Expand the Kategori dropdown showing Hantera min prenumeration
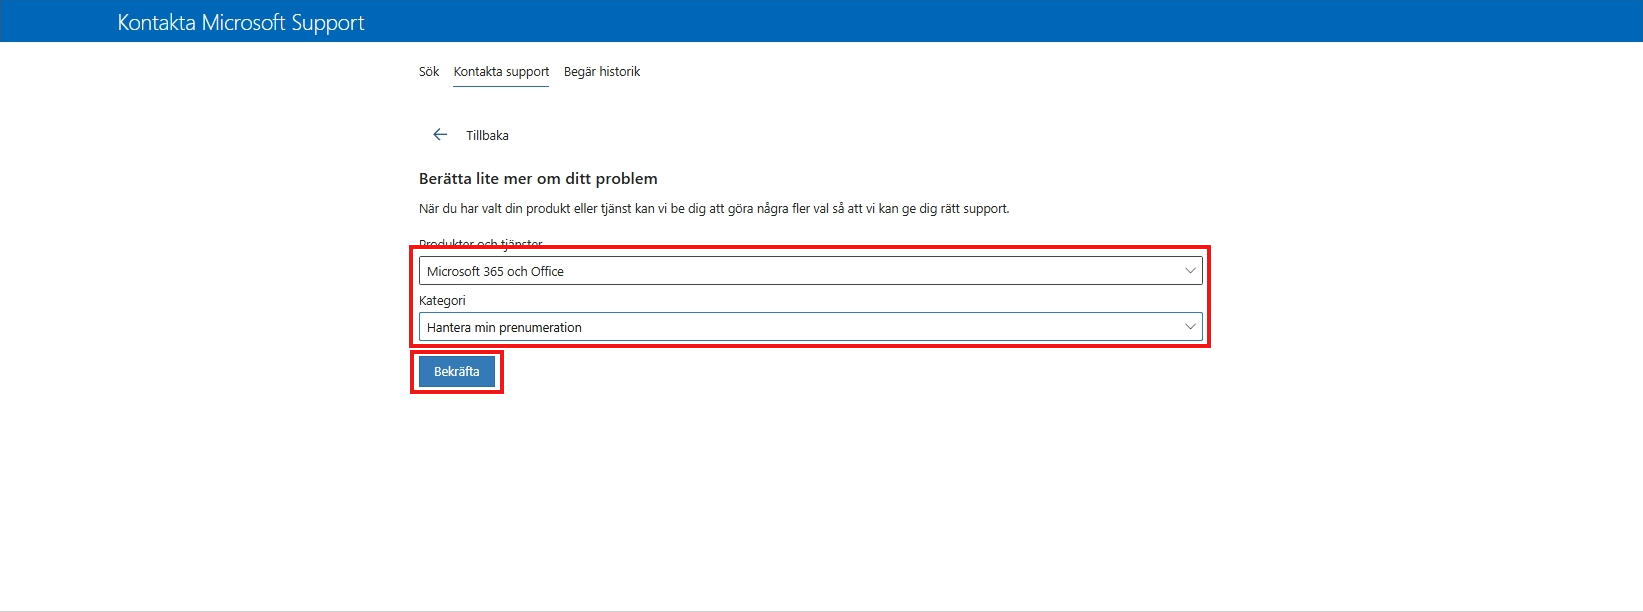The image size is (1643, 612). (810, 327)
